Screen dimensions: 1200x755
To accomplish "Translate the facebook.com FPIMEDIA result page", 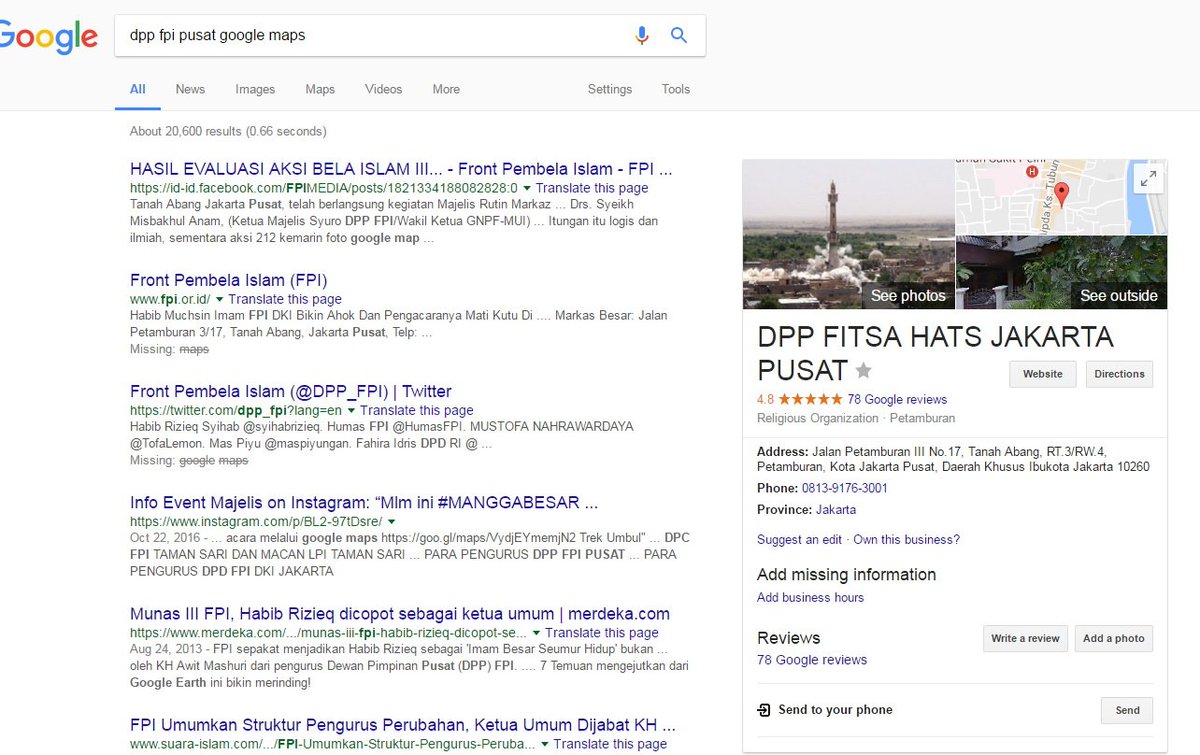I will [592, 188].
